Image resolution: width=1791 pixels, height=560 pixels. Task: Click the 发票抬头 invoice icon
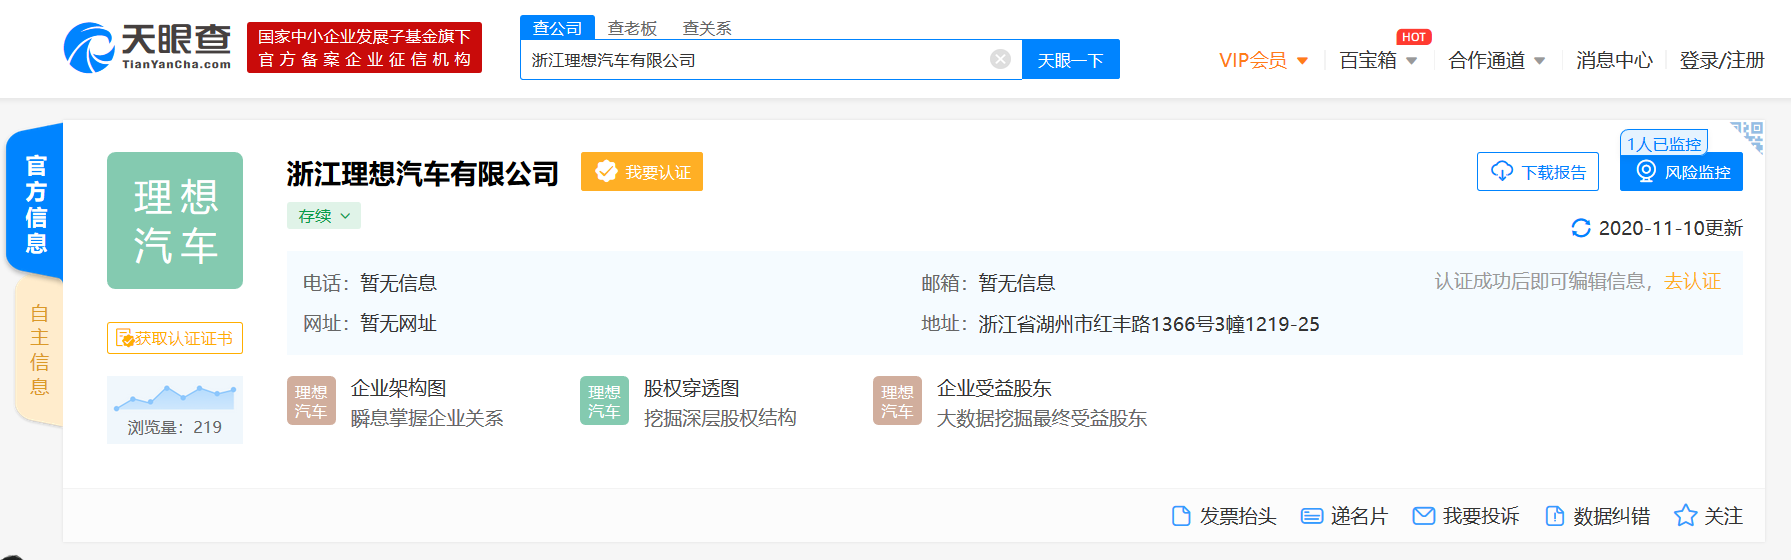pos(1181,516)
